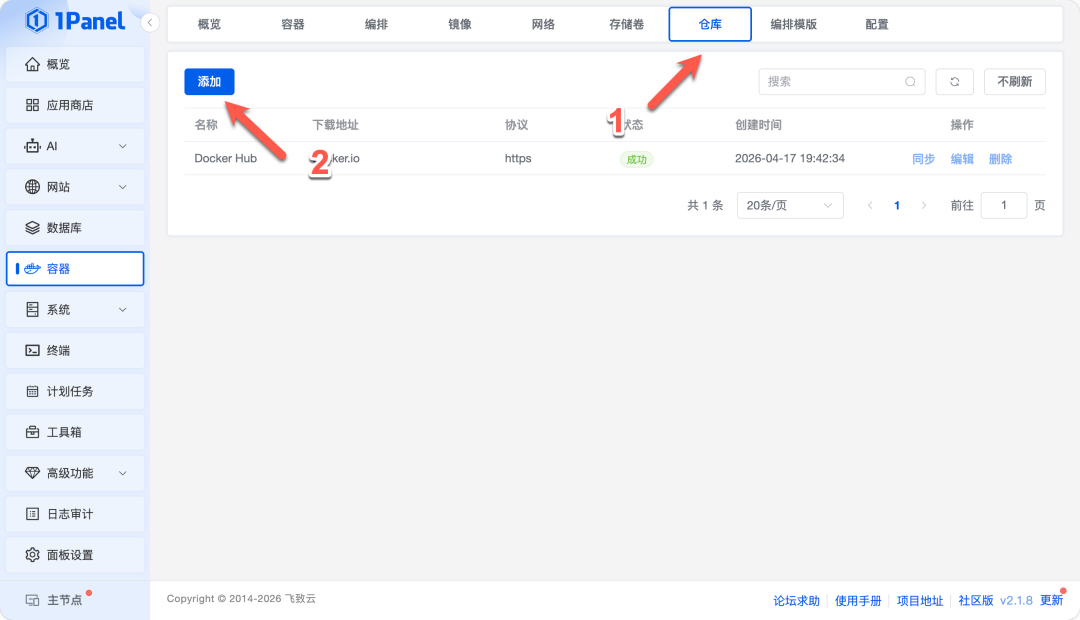The width and height of the screenshot is (1080, 620).
Task: Click the diamond icon beside 高级功能
Action: [32, 473]
